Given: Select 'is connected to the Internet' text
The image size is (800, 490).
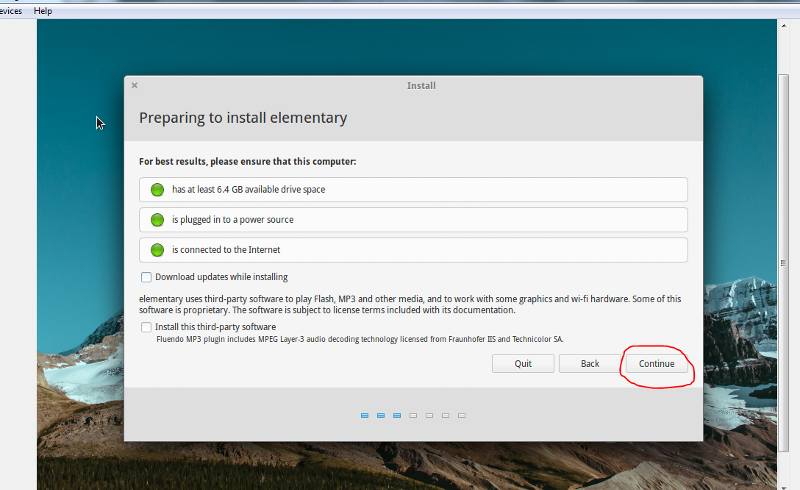Looking at the screenshot, I should [226, 250].
